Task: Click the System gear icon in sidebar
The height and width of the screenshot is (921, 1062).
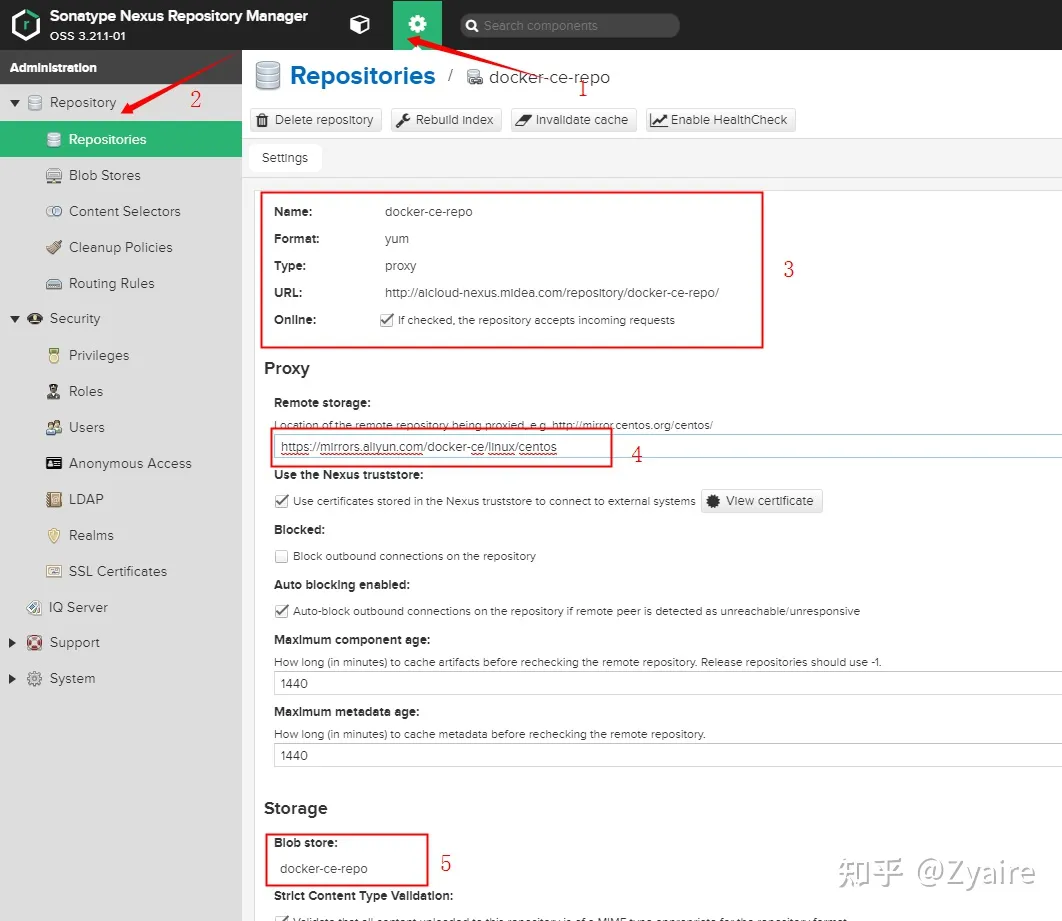Action: (x=35, y=679)
